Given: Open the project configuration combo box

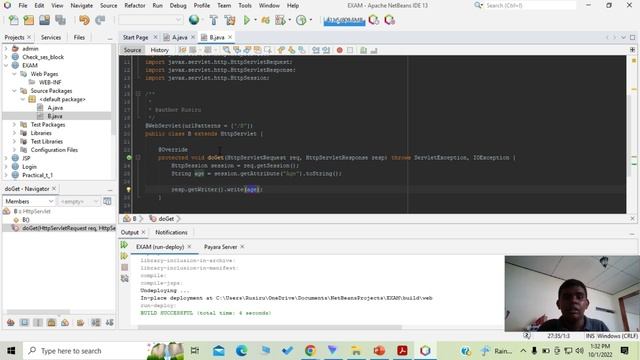Looking at the screenshot, I should (151, 20).
